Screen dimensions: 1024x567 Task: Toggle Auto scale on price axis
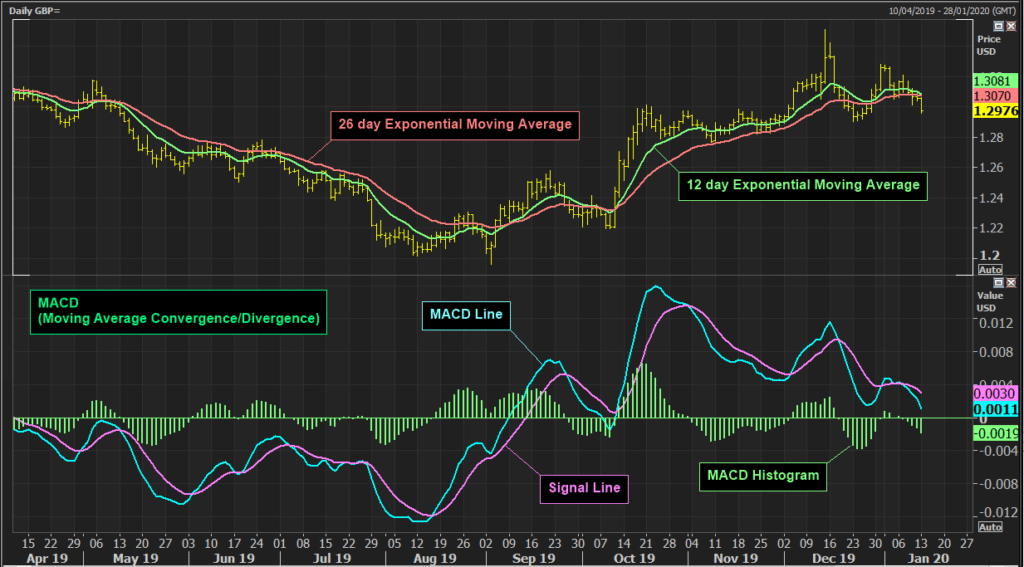click(989, 270)
